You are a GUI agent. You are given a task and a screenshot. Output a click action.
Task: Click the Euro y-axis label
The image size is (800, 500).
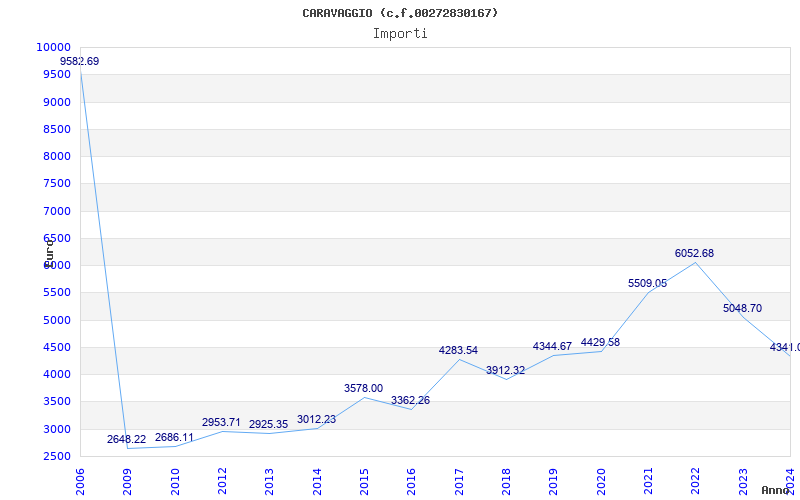[49, 253]
